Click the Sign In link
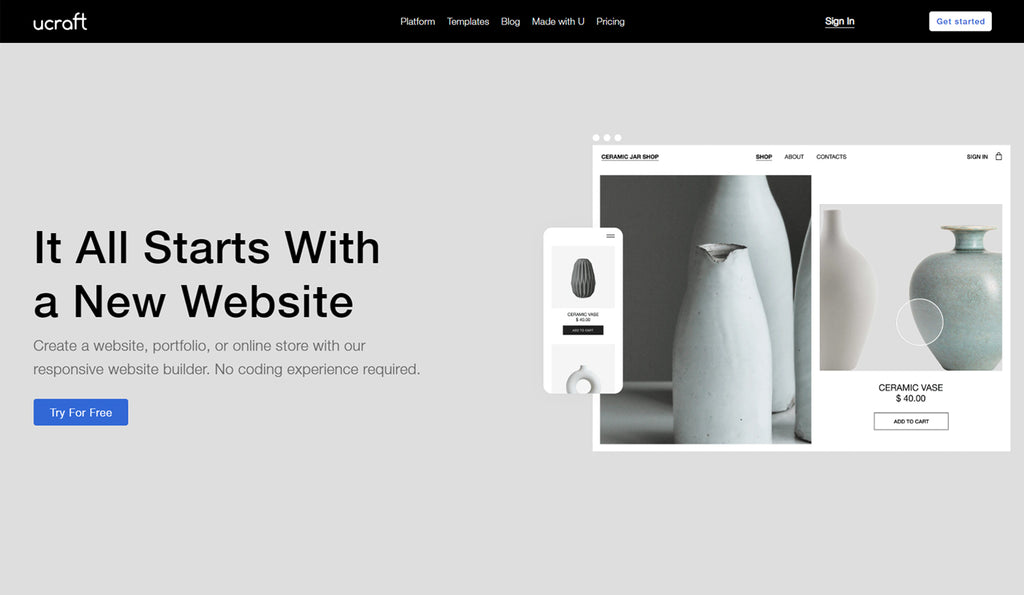 [839, 22]
